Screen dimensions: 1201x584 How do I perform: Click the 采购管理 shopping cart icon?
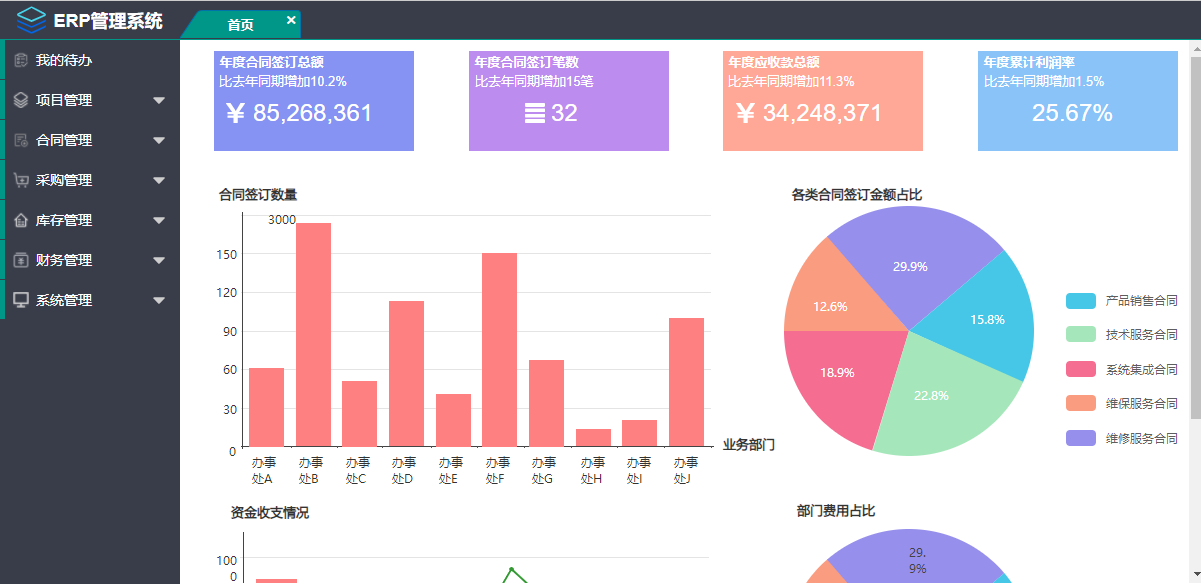(21, 180)
